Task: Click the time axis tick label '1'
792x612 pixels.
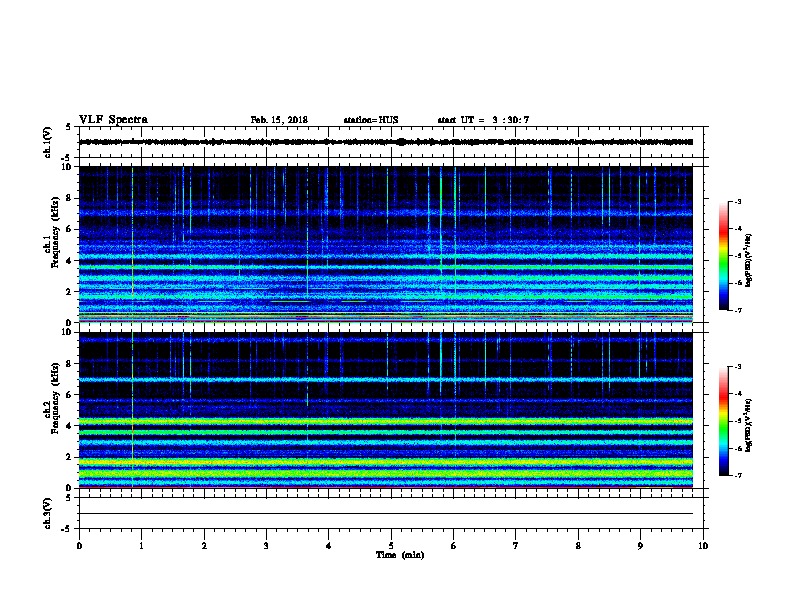Action: 141,545
